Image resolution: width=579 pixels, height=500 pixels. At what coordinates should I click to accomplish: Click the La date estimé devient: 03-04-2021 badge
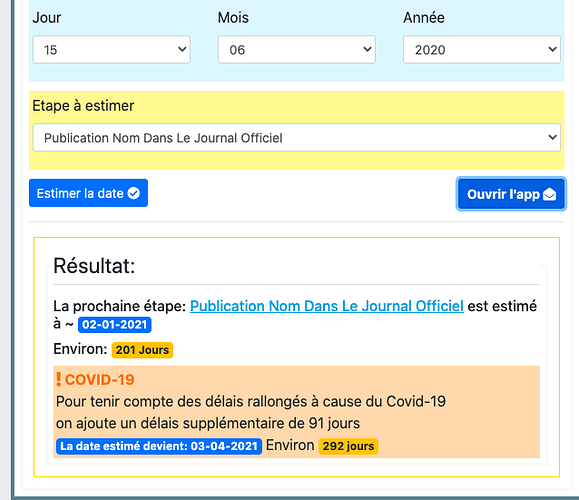click(159, 446)
